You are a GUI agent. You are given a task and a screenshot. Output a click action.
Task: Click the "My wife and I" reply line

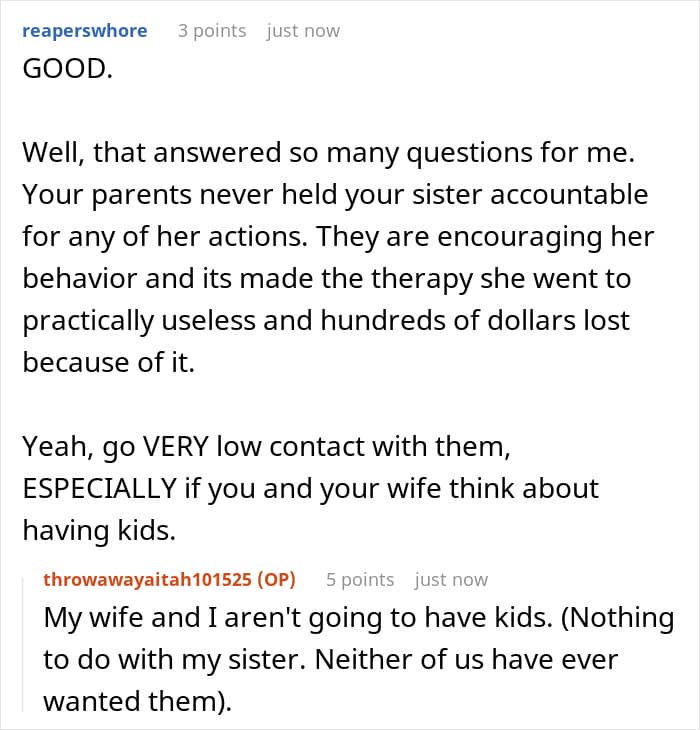[x=358, y=618]
